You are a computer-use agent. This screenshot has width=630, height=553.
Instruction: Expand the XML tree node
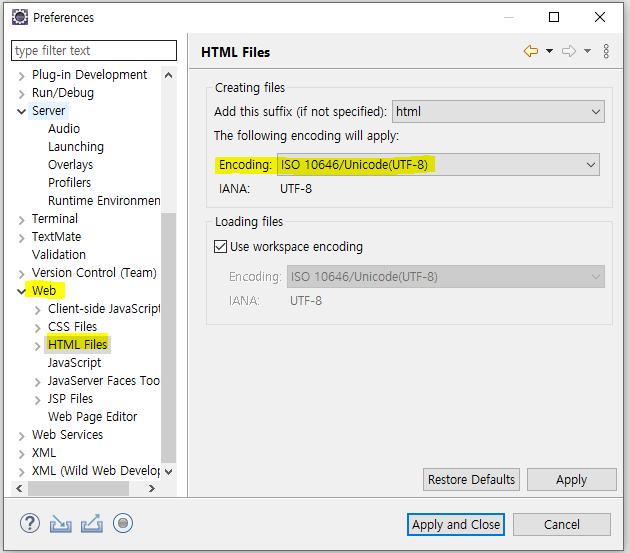[21, 454]
